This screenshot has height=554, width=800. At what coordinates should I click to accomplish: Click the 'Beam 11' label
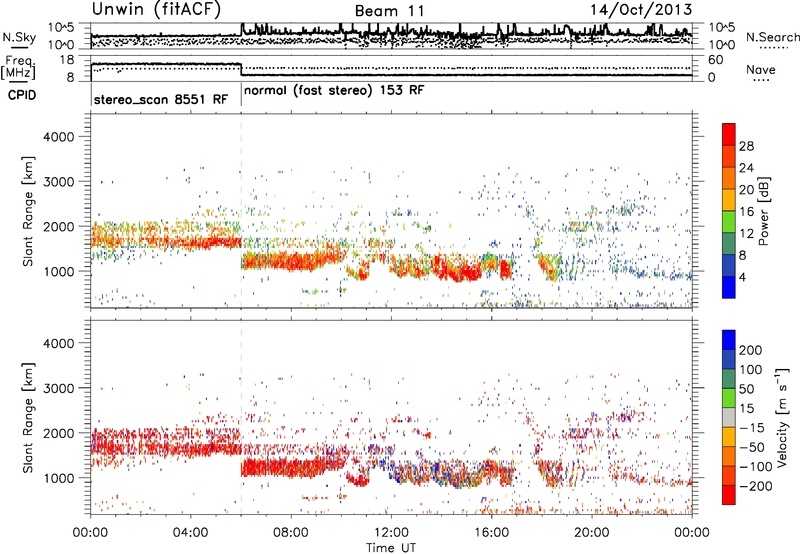click(x=390, y=11)
